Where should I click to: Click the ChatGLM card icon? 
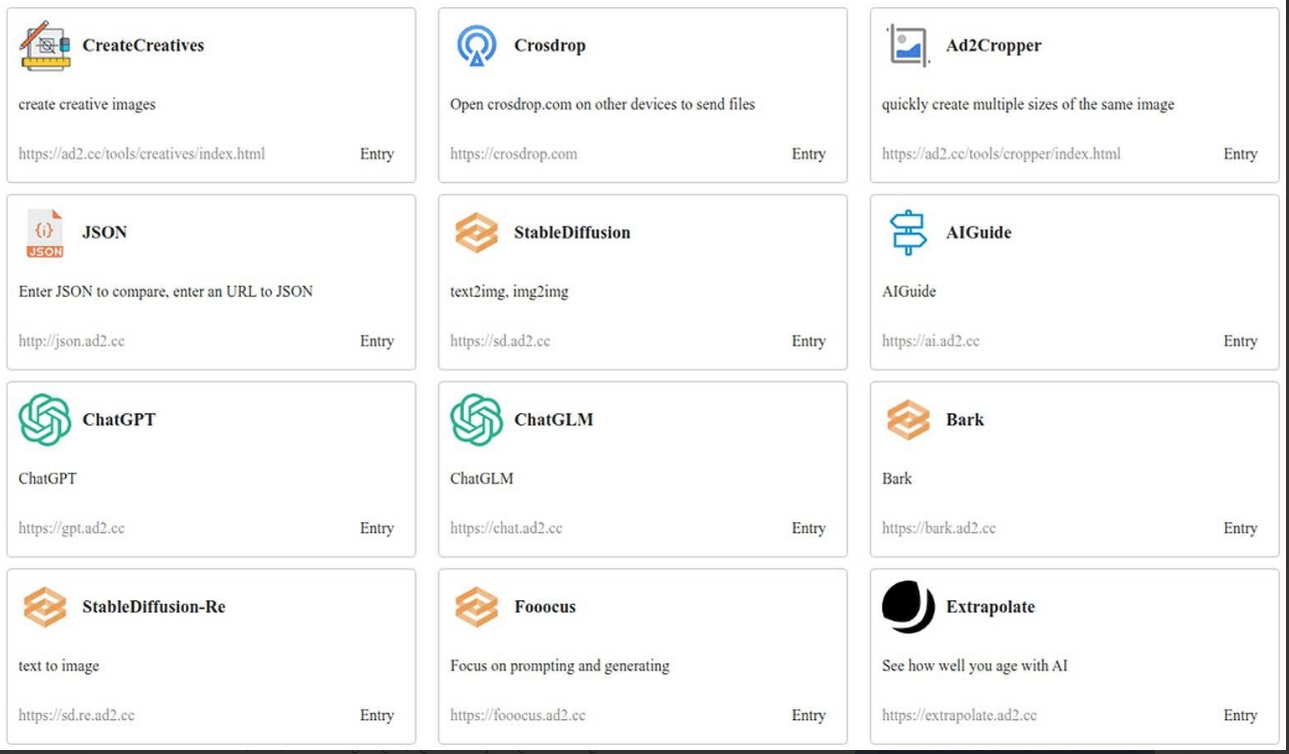click(477, 420)
